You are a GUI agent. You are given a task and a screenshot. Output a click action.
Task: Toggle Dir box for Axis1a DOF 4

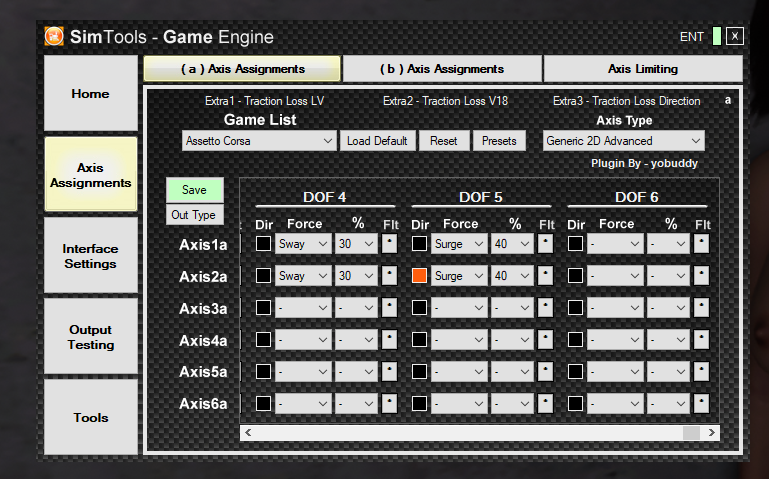click(263, 244)
